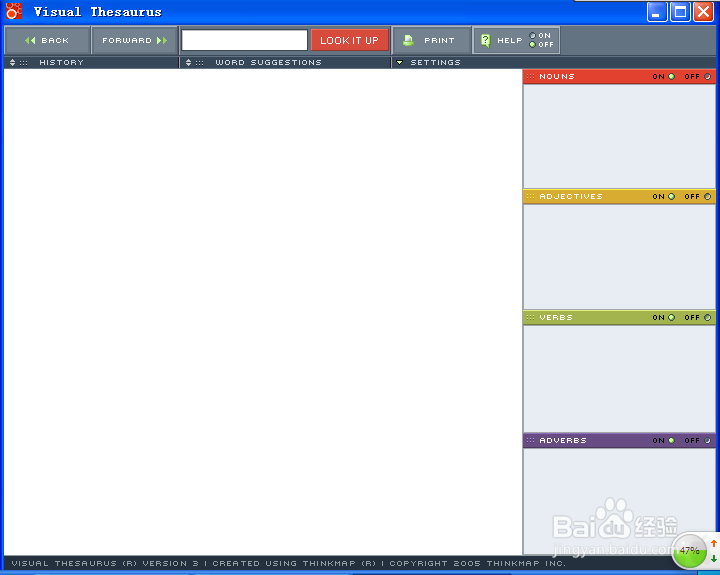The image size is (720, 575).
Task: Turn Nouns off
Action: pyautogui.click(x=707, y=77)
